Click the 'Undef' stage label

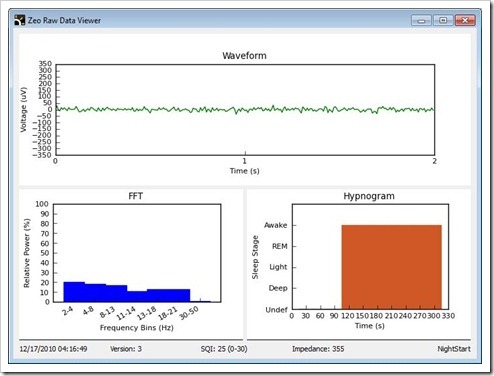click(276, 310)
